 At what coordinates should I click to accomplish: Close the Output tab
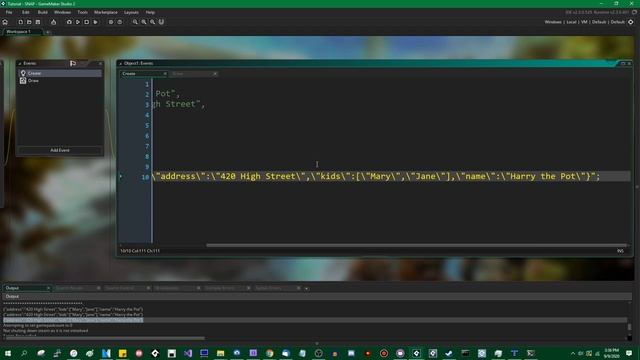click(x=48, y=288)
